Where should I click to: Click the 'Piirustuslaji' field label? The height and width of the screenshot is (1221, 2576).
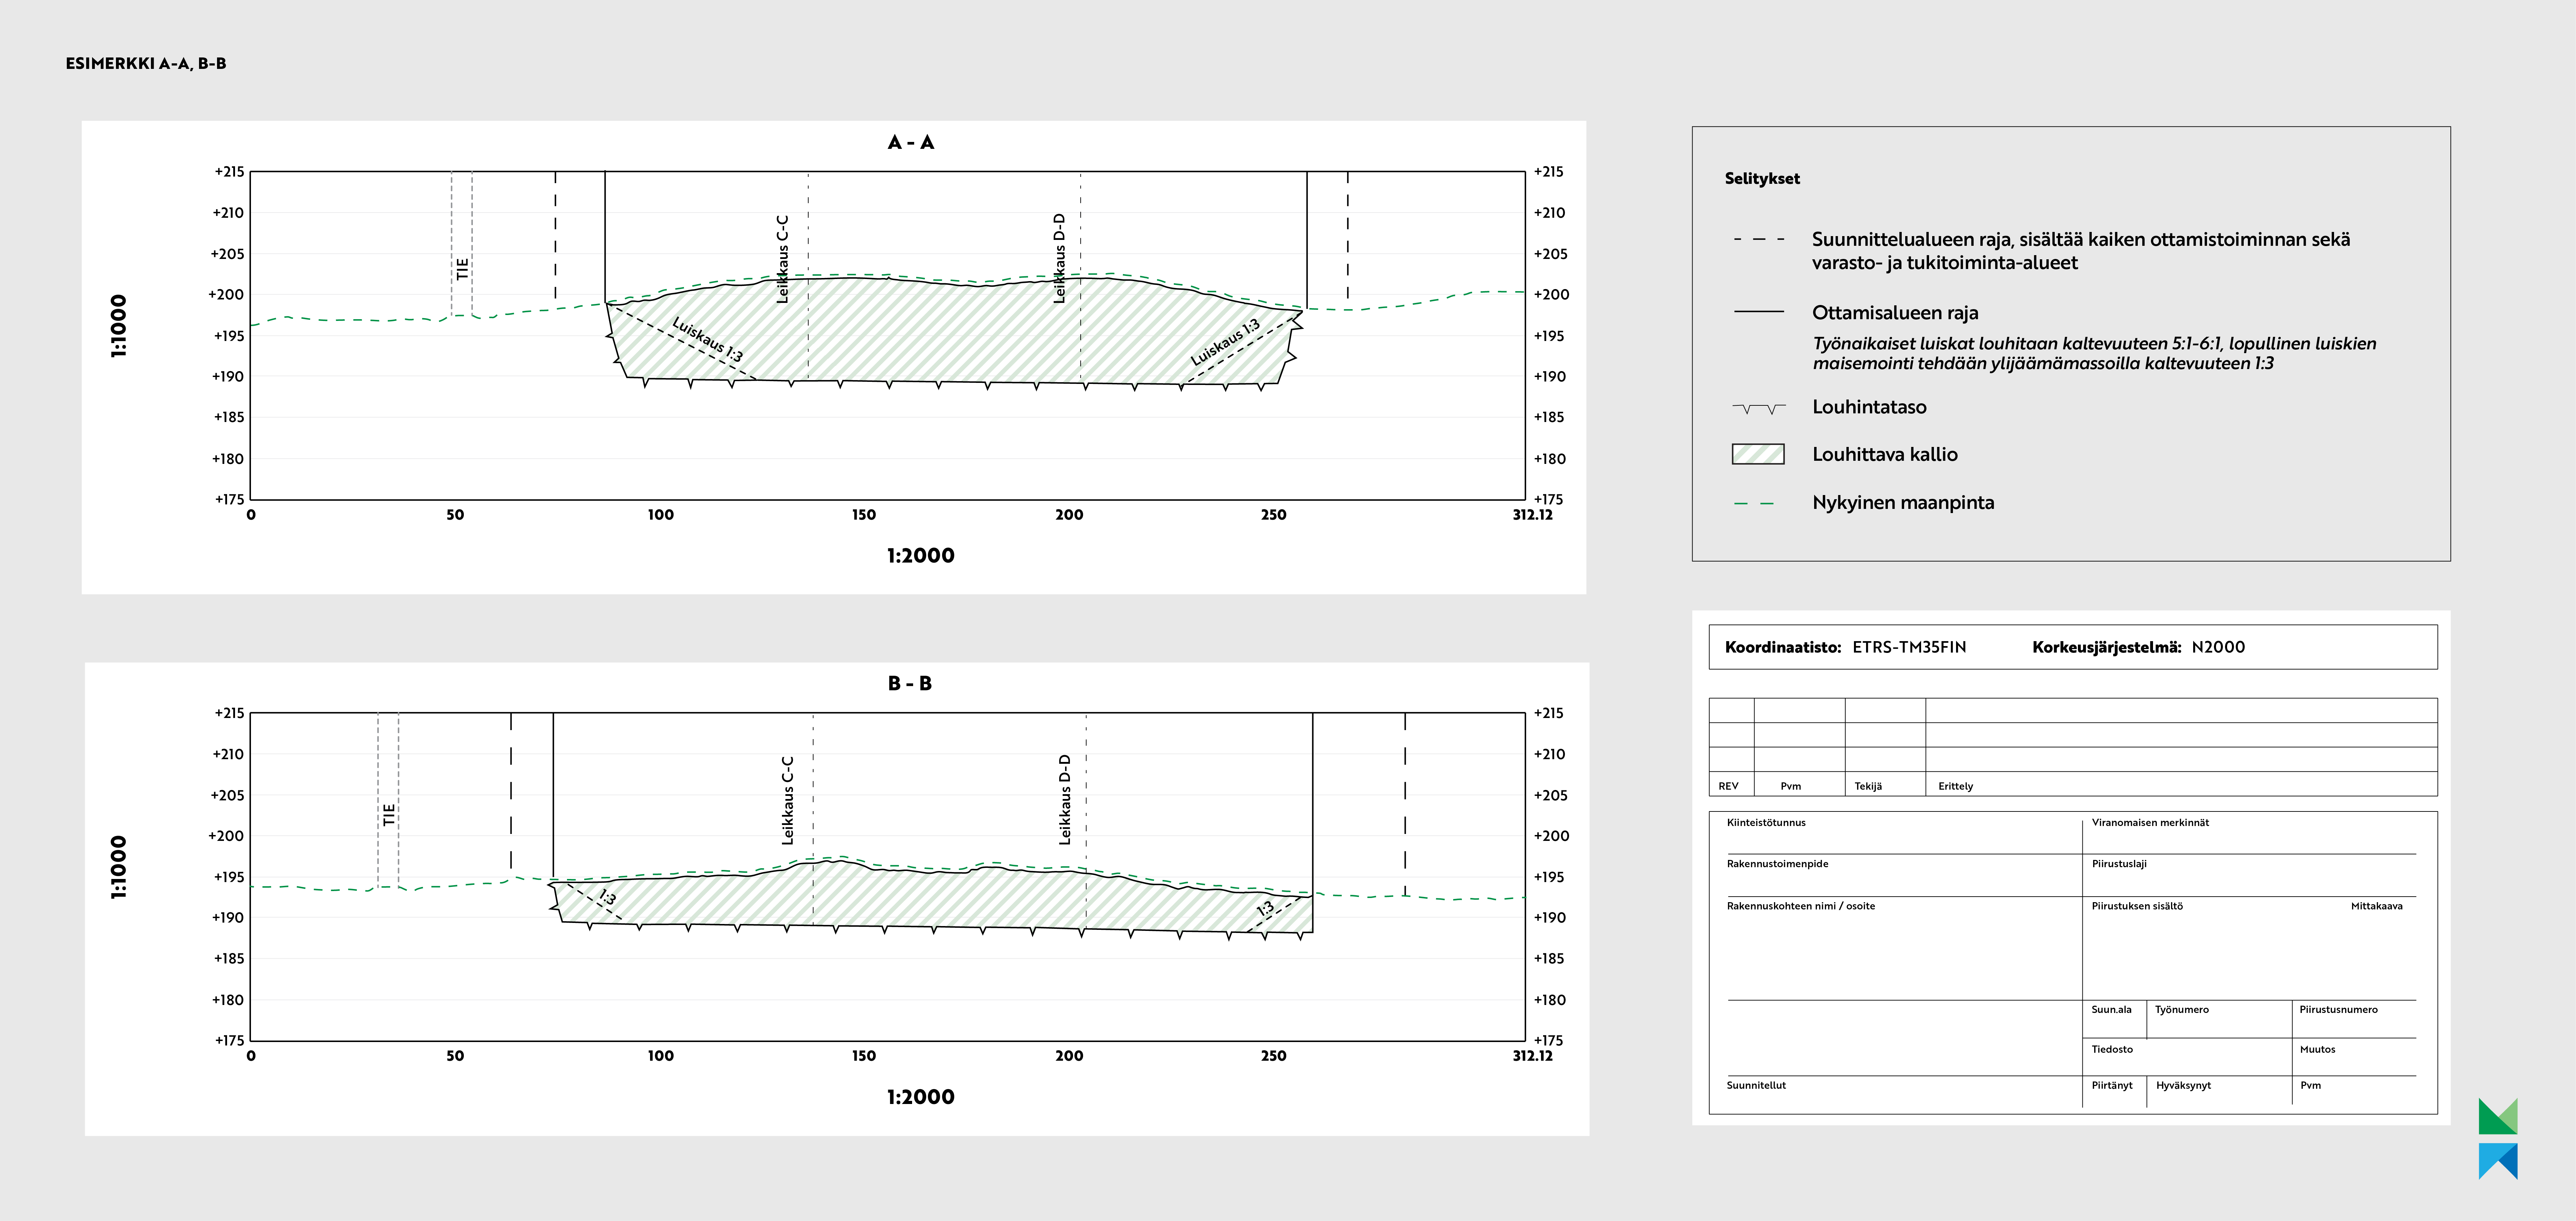pos(2119,864)
